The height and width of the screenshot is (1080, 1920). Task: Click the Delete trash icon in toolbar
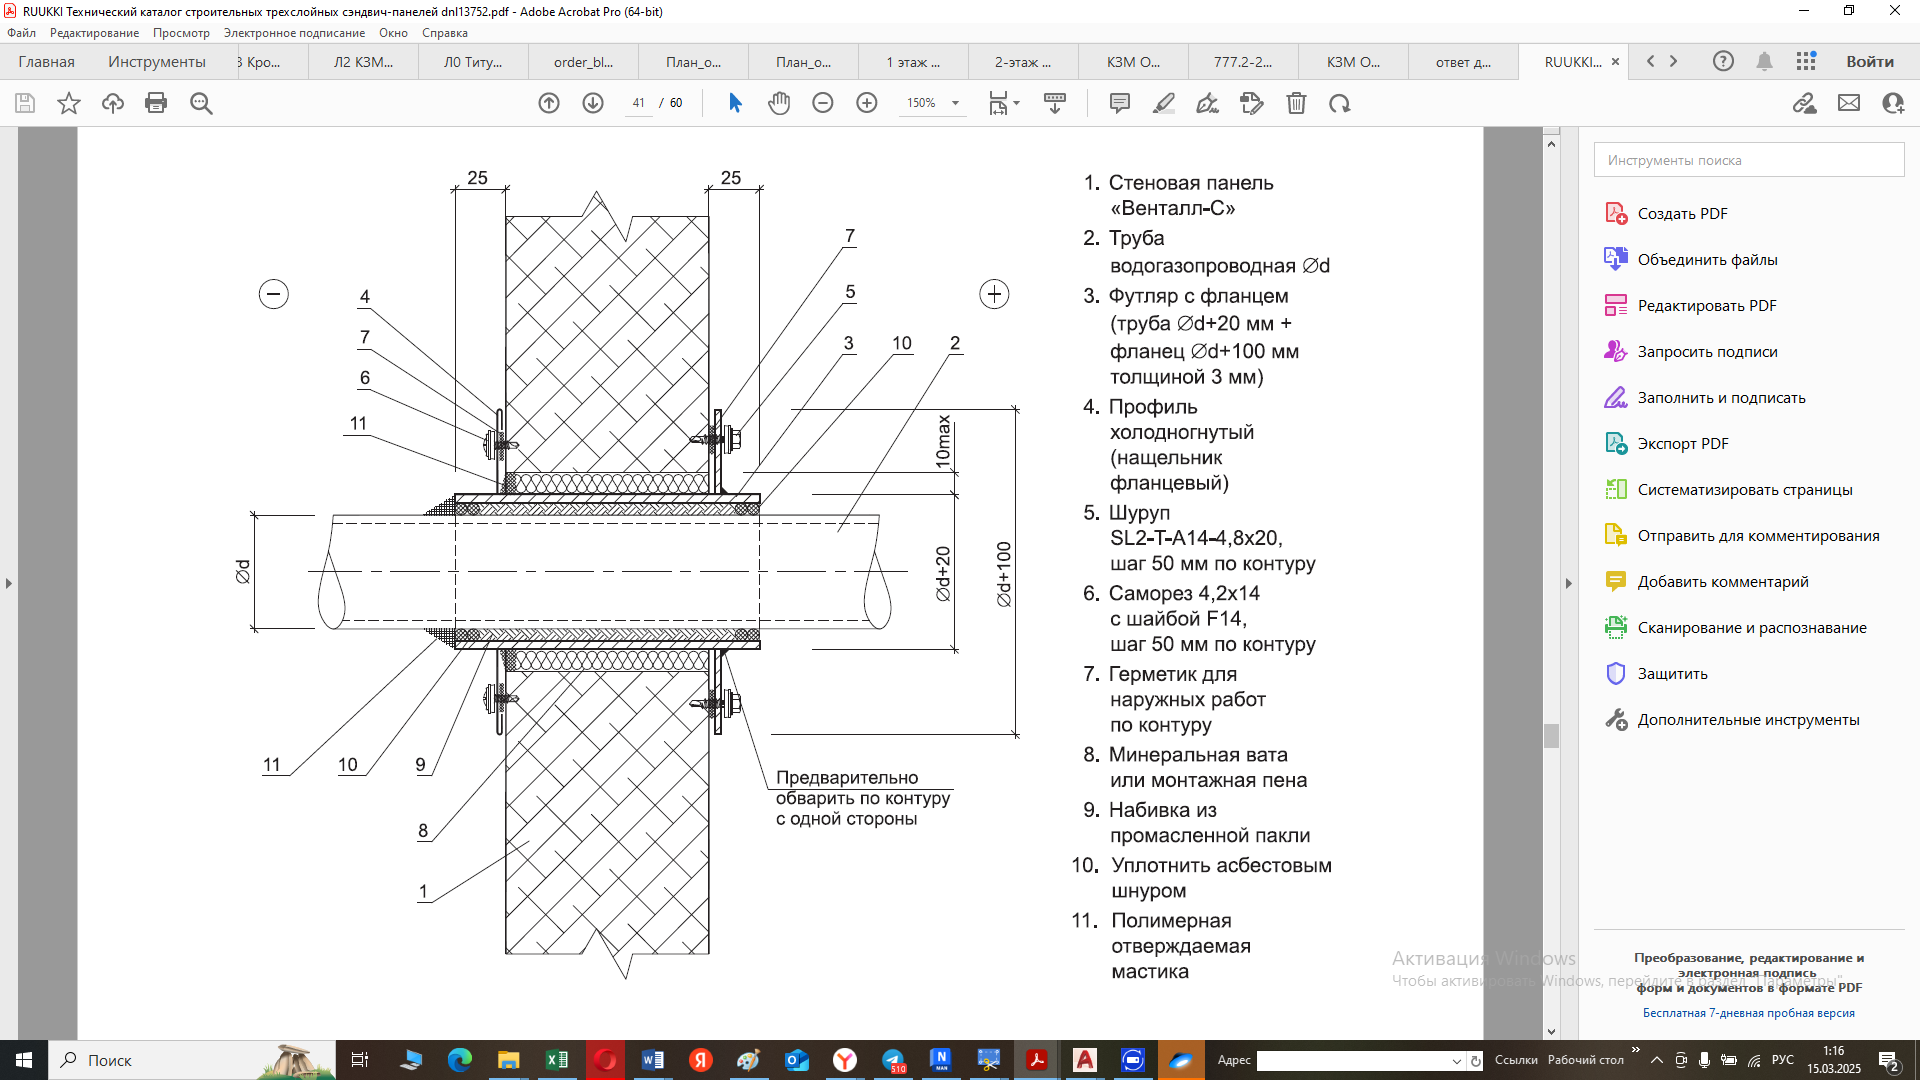pyautogui.click(x=1296, y=103)
